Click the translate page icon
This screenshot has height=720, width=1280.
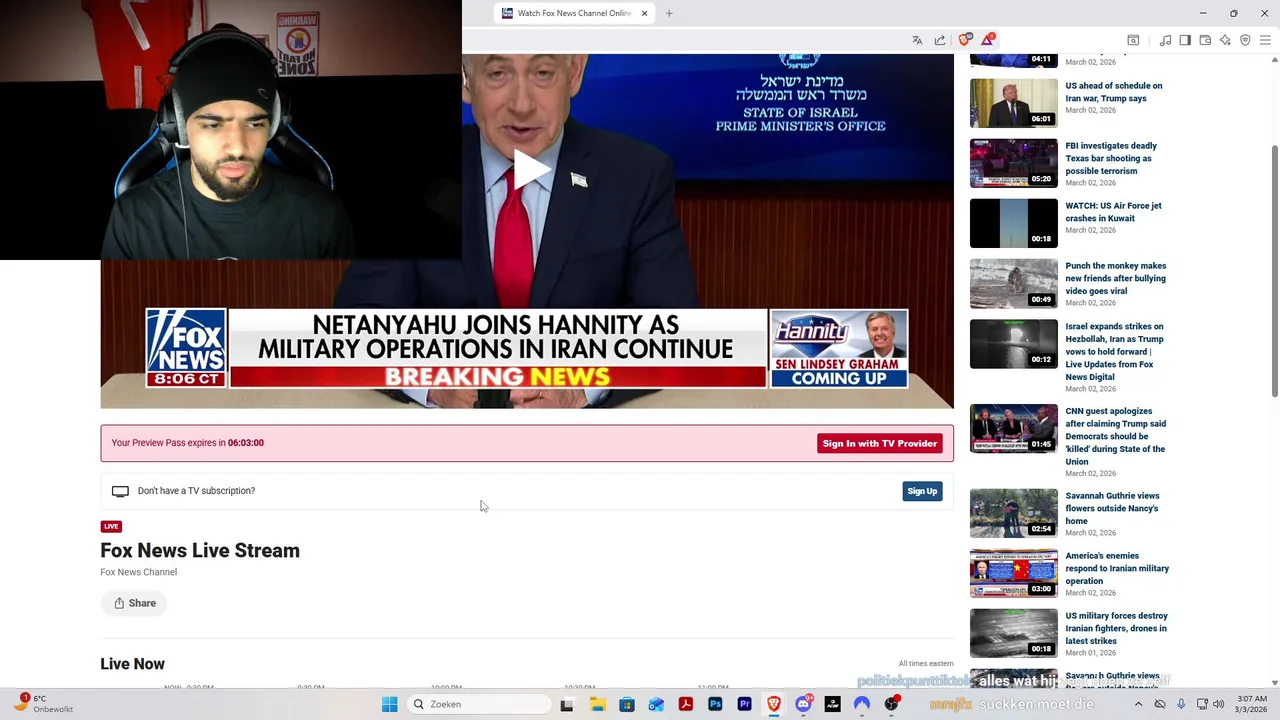pyautogui.click(x=917, y=40)
